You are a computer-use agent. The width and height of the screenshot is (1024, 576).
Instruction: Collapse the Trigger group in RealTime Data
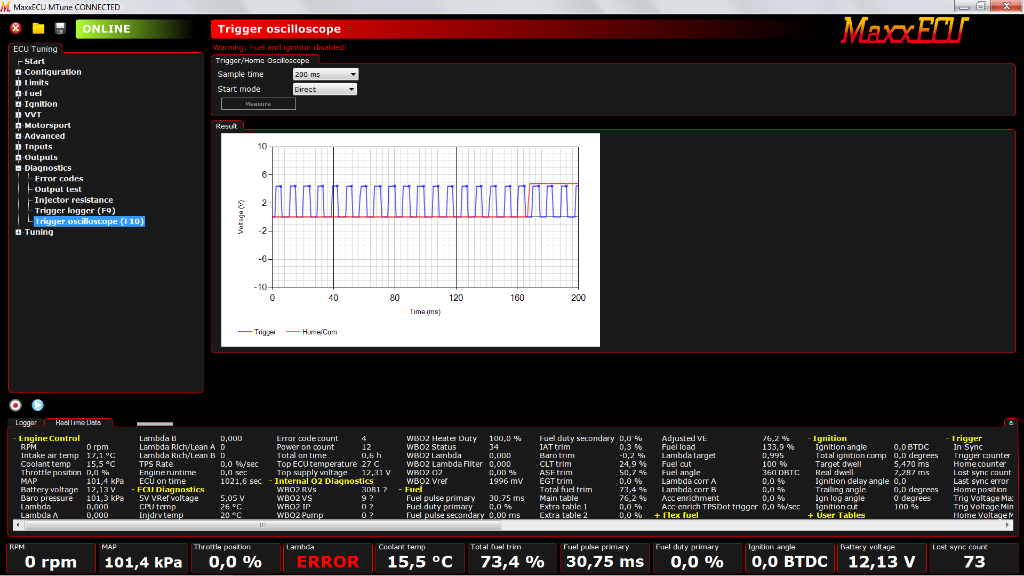click(x=948, y=439)
